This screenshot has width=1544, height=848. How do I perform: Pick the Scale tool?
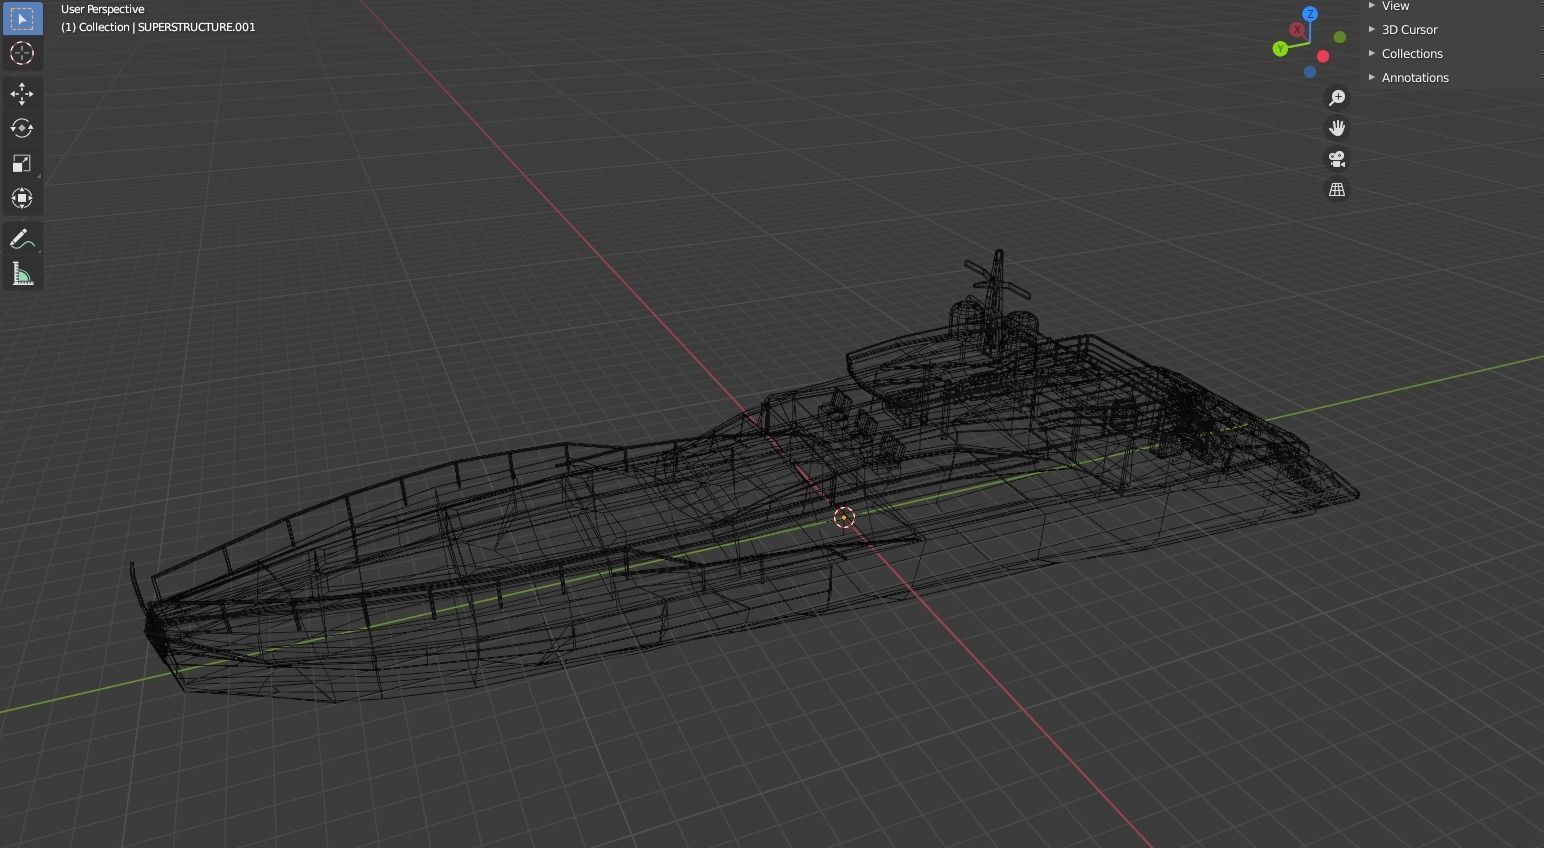[x=22, y=163]
